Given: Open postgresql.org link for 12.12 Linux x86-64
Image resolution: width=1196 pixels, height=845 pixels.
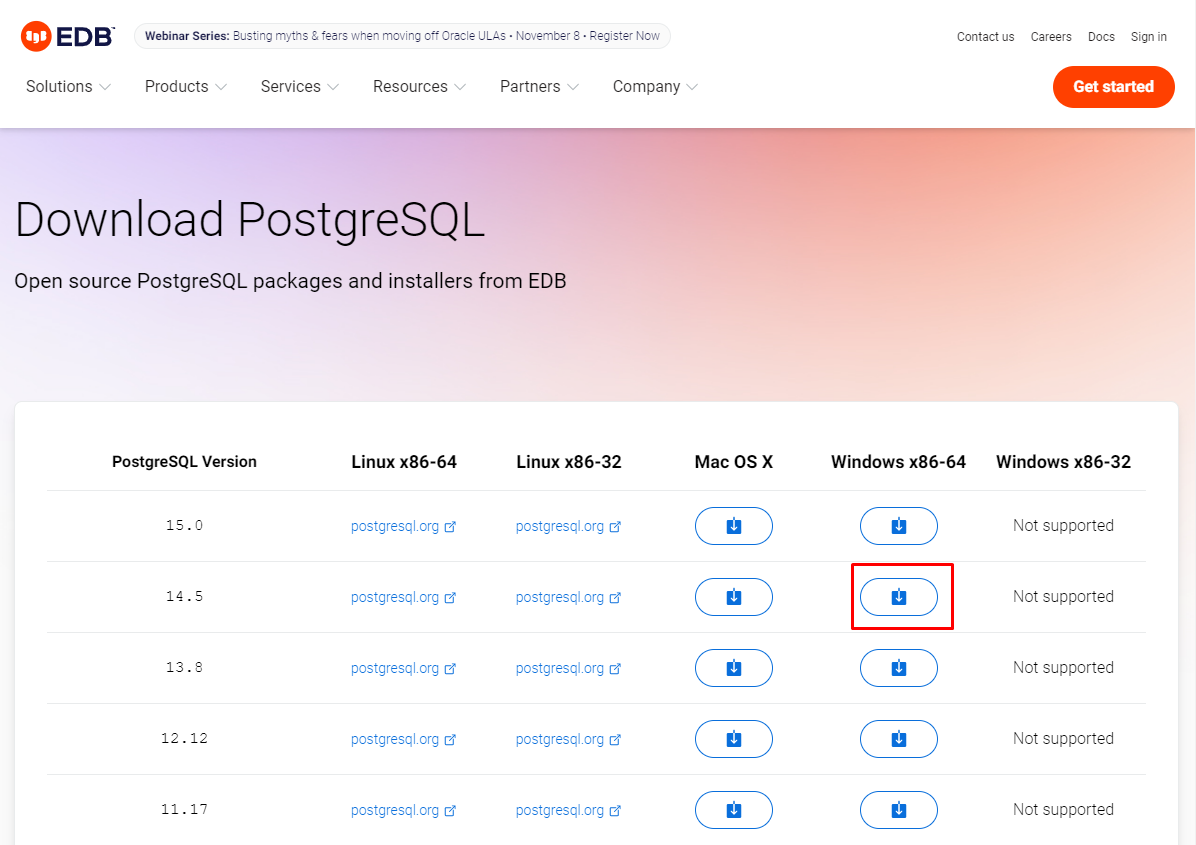Looking at the screenshot, I should point(403,739).
